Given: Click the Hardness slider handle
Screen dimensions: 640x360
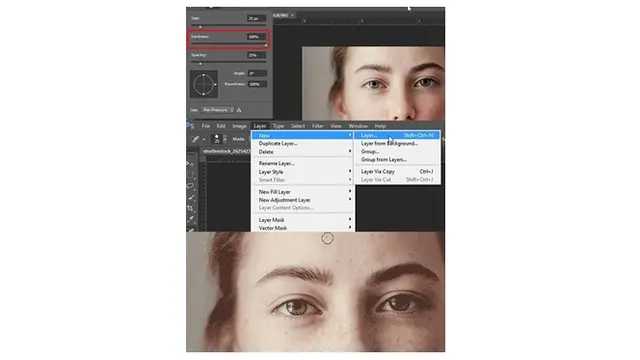Looking at the screenshot, I should click(266, 45).
